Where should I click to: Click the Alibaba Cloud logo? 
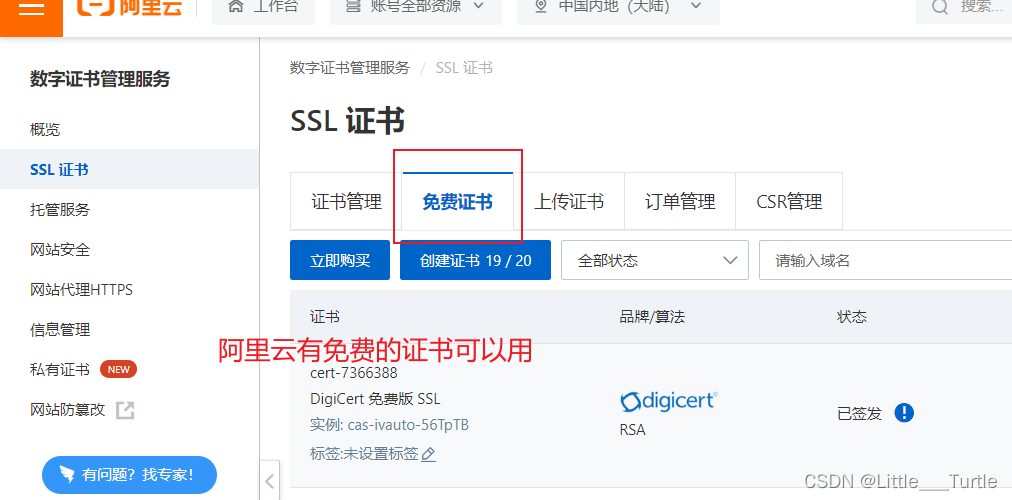[x=129, y=6]
